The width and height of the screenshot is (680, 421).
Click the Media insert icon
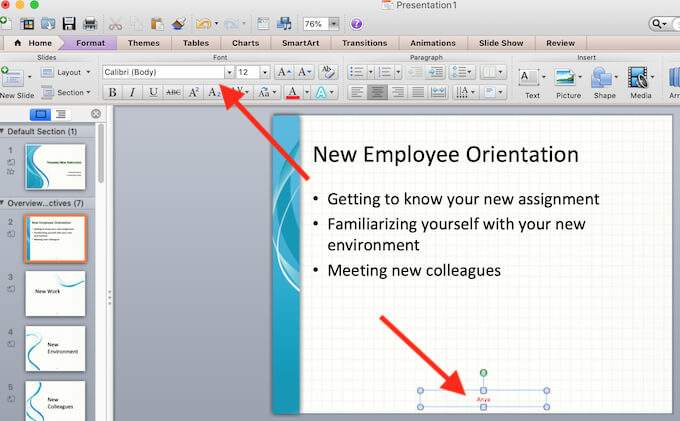pyautogui.click(x=640, y=83)
